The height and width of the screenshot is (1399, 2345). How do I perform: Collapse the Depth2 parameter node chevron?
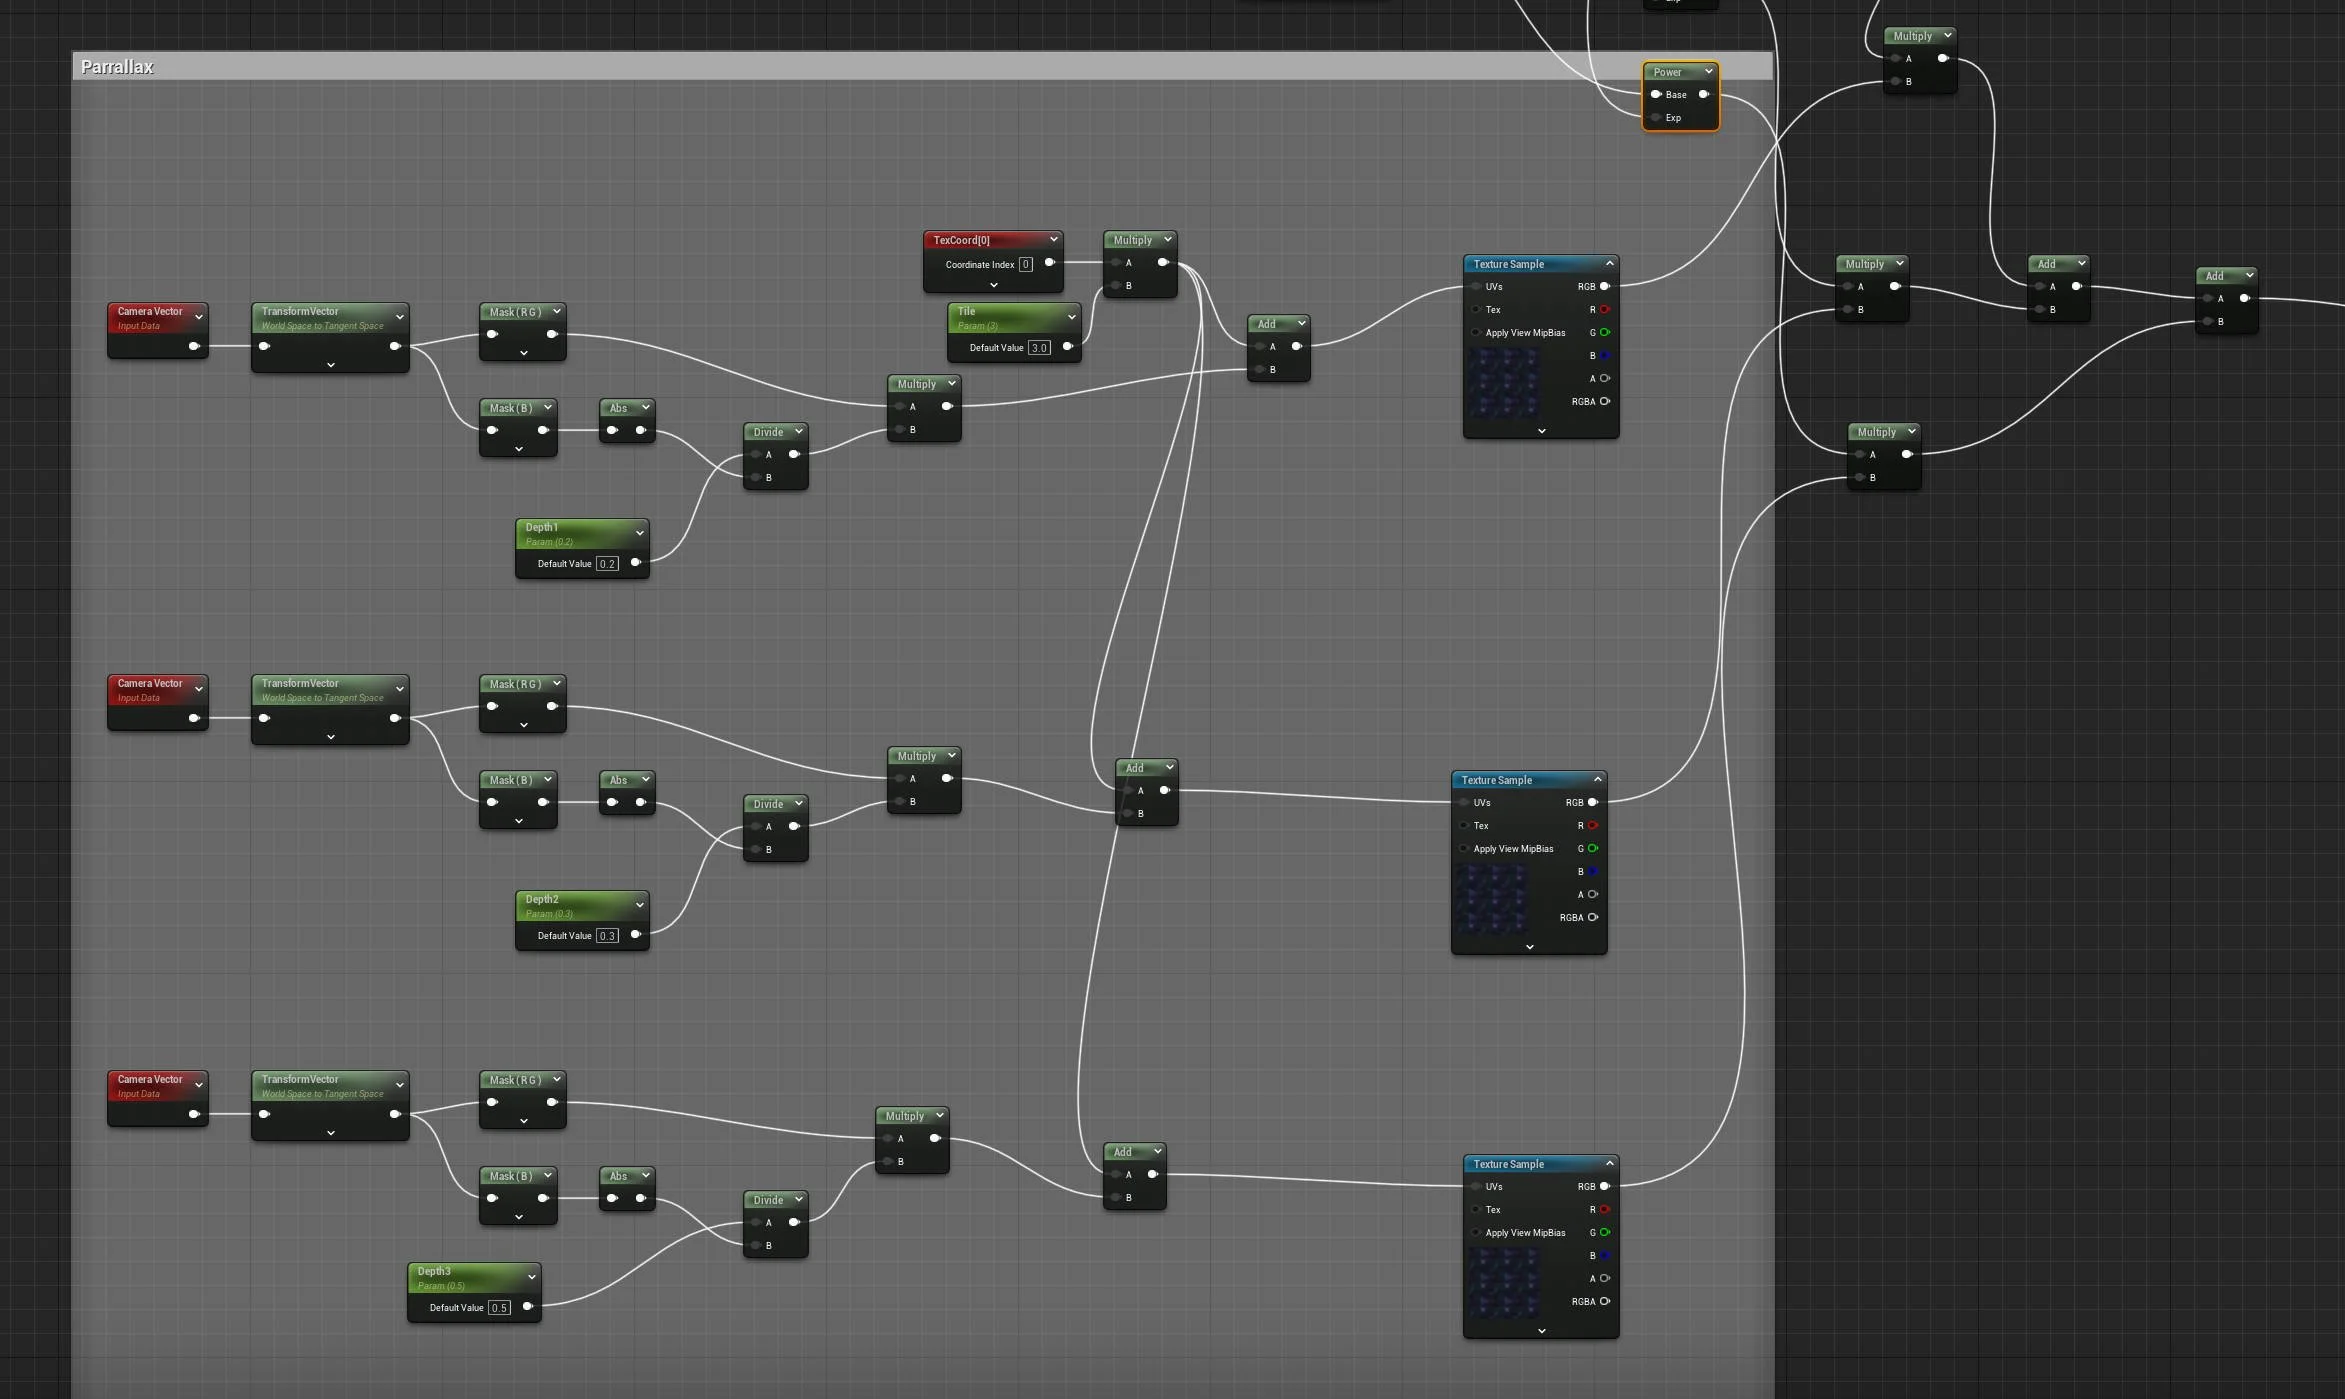pyautogui.click(x=640, y=905)
